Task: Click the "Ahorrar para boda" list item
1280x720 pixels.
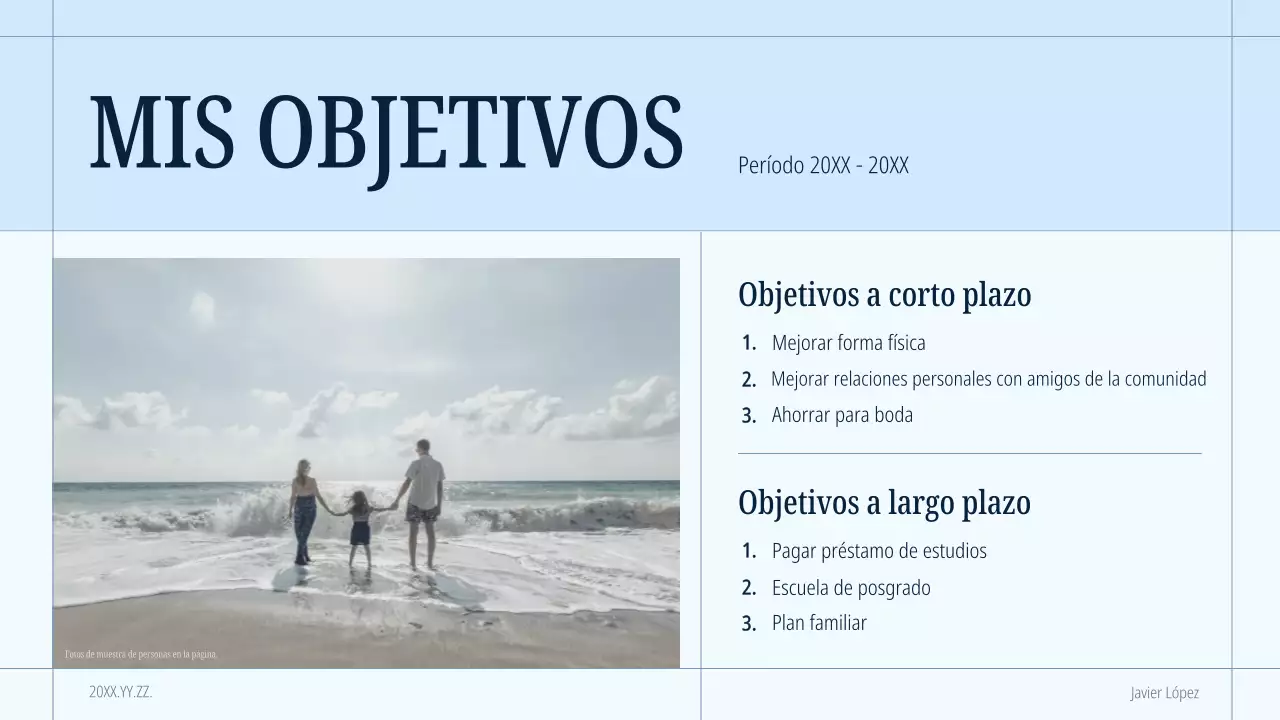Action: (x=842, y=414)
